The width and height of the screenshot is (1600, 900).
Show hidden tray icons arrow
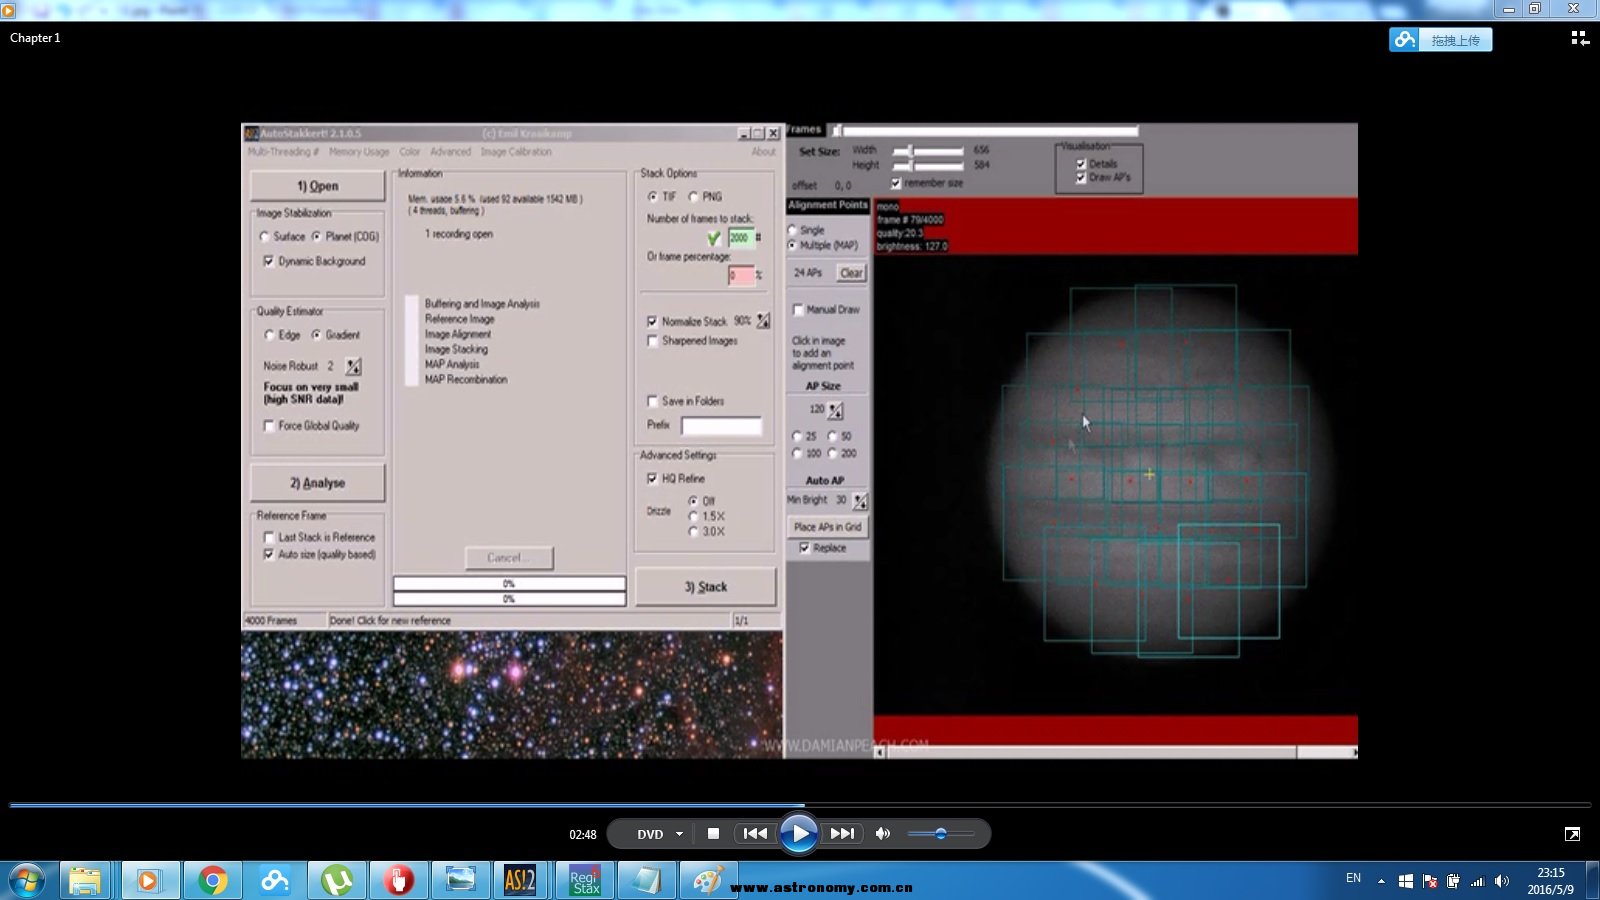tap(1381, 881)
